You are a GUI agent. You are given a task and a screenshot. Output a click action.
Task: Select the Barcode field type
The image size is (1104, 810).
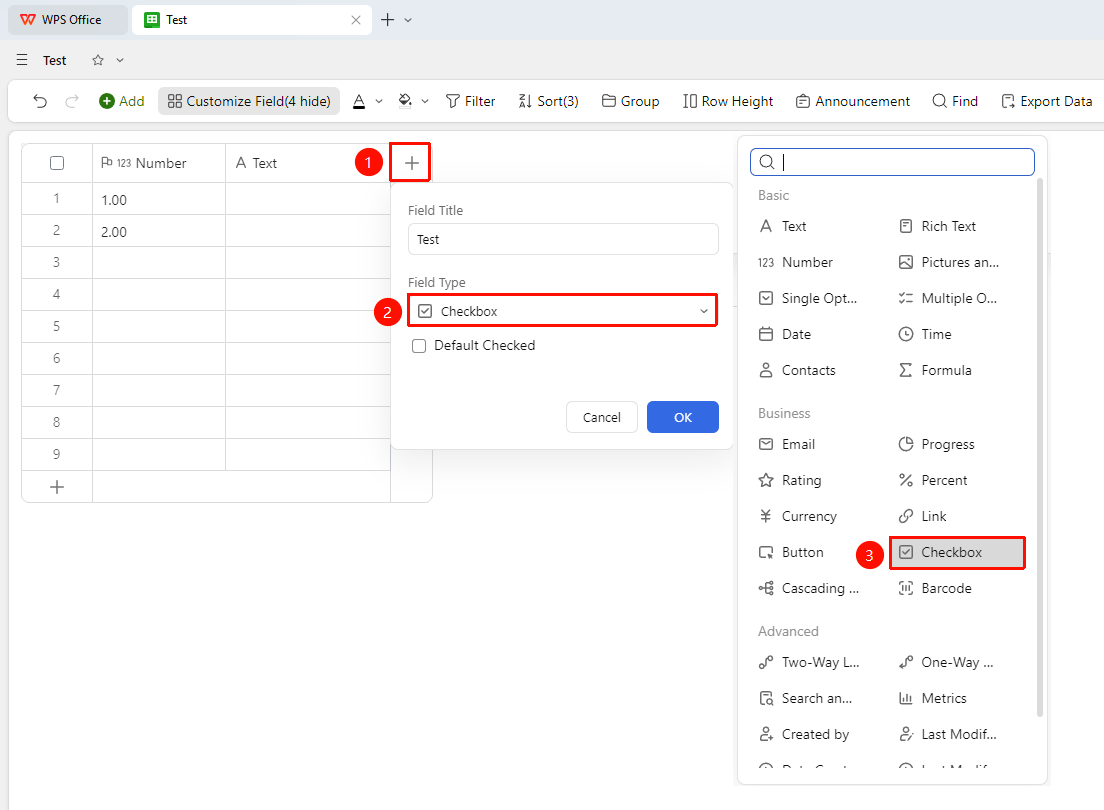pyautogui.click(x=935, y=588)
